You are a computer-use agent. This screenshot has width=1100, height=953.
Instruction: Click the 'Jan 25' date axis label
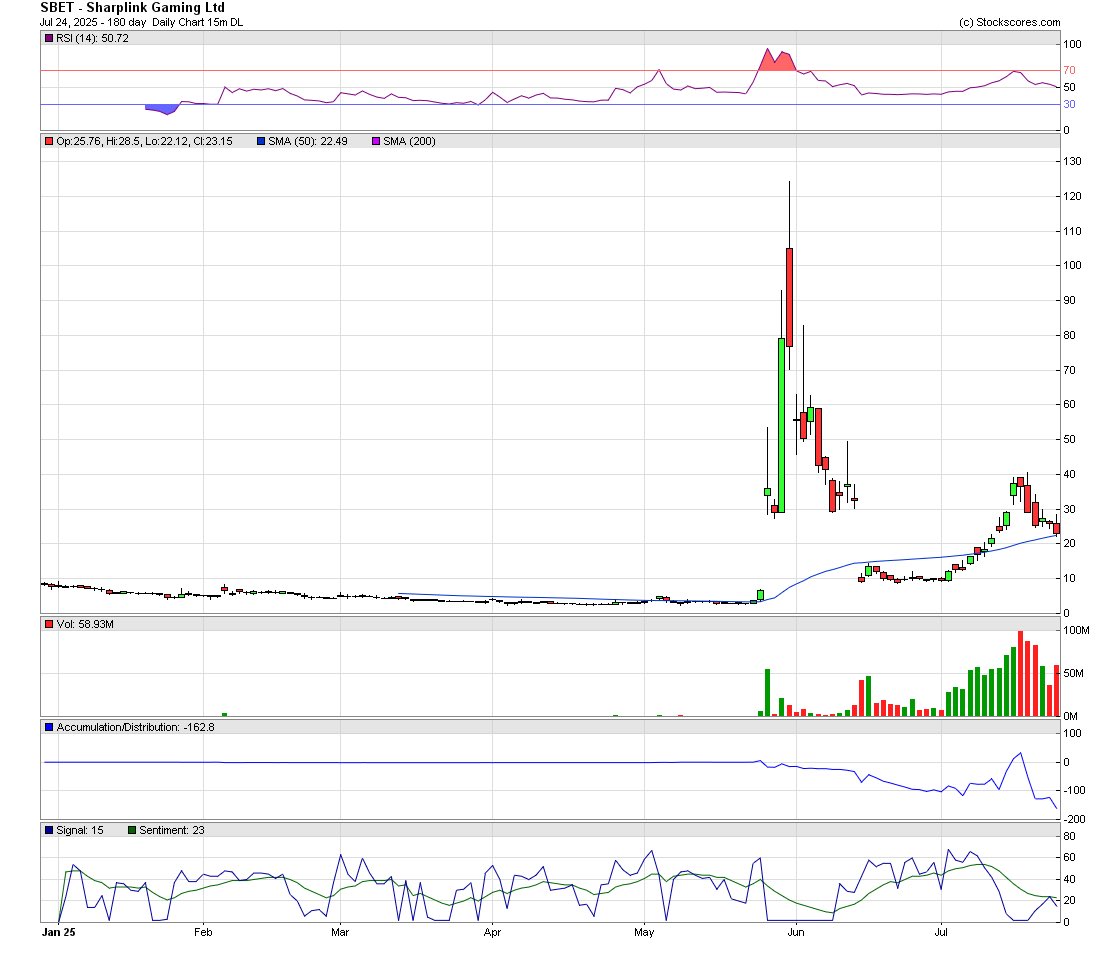pyautogui.click(x=58, y=933)
